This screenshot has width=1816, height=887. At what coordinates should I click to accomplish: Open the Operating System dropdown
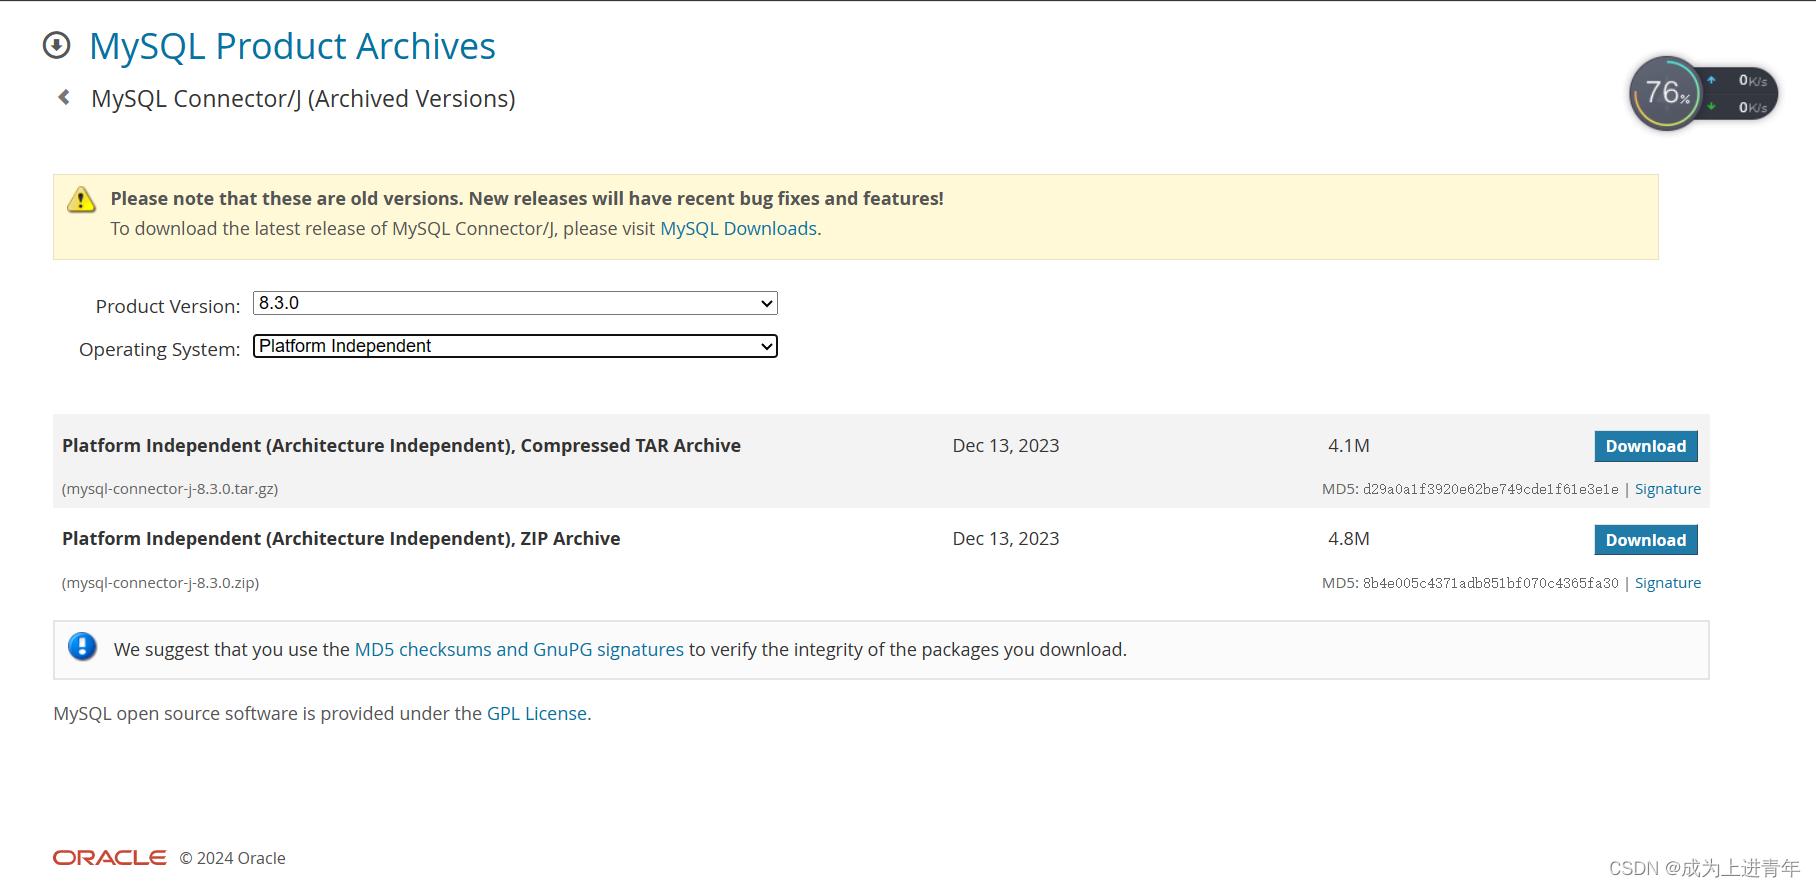click(x=515, y=346)
